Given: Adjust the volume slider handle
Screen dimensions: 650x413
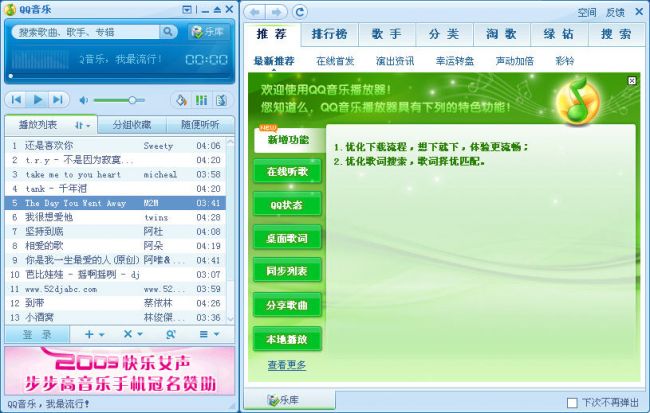Looking at the screenshot, I should click(132, 100).
